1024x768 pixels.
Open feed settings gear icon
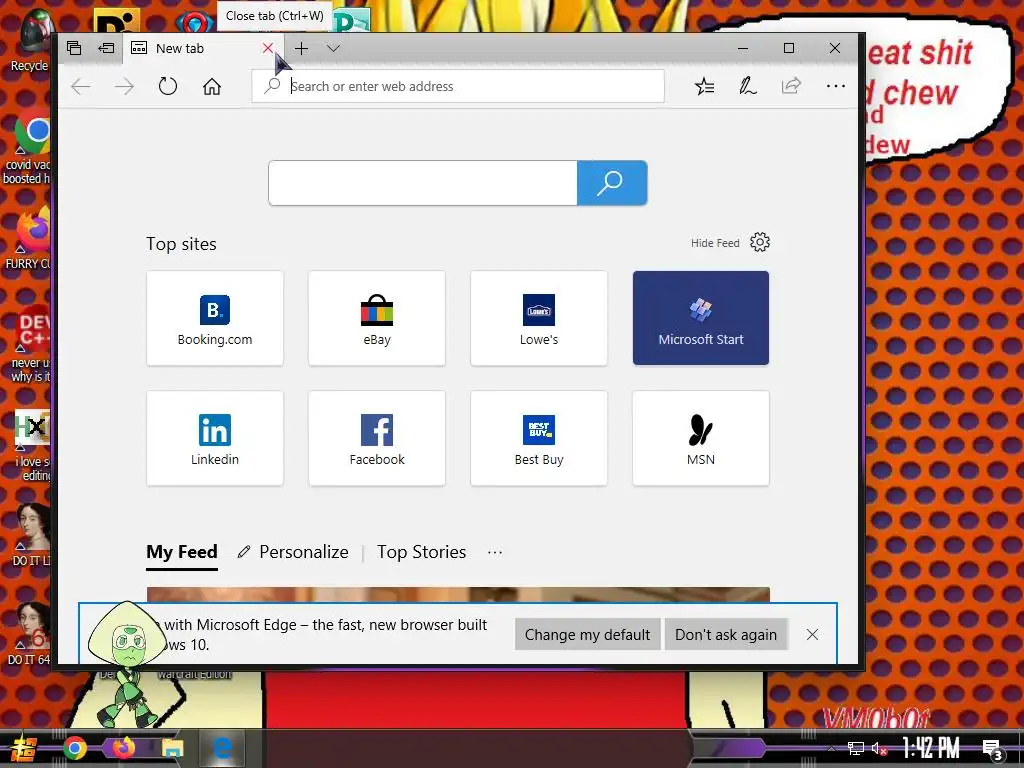760,242
